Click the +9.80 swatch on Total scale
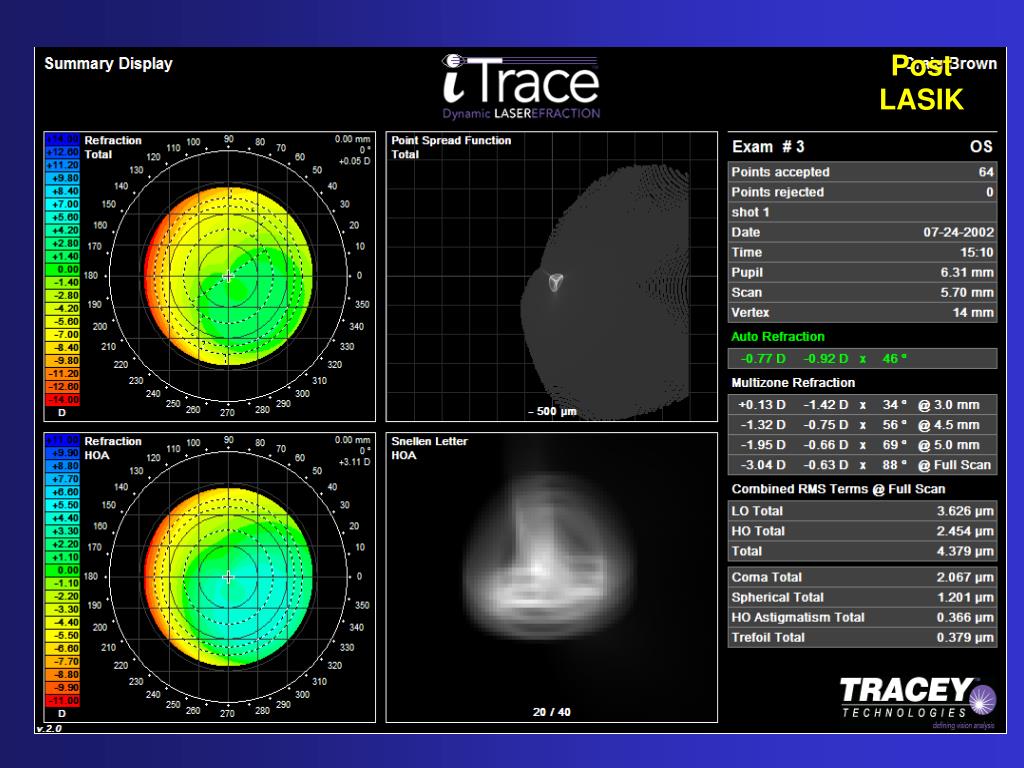 point(62,178)
